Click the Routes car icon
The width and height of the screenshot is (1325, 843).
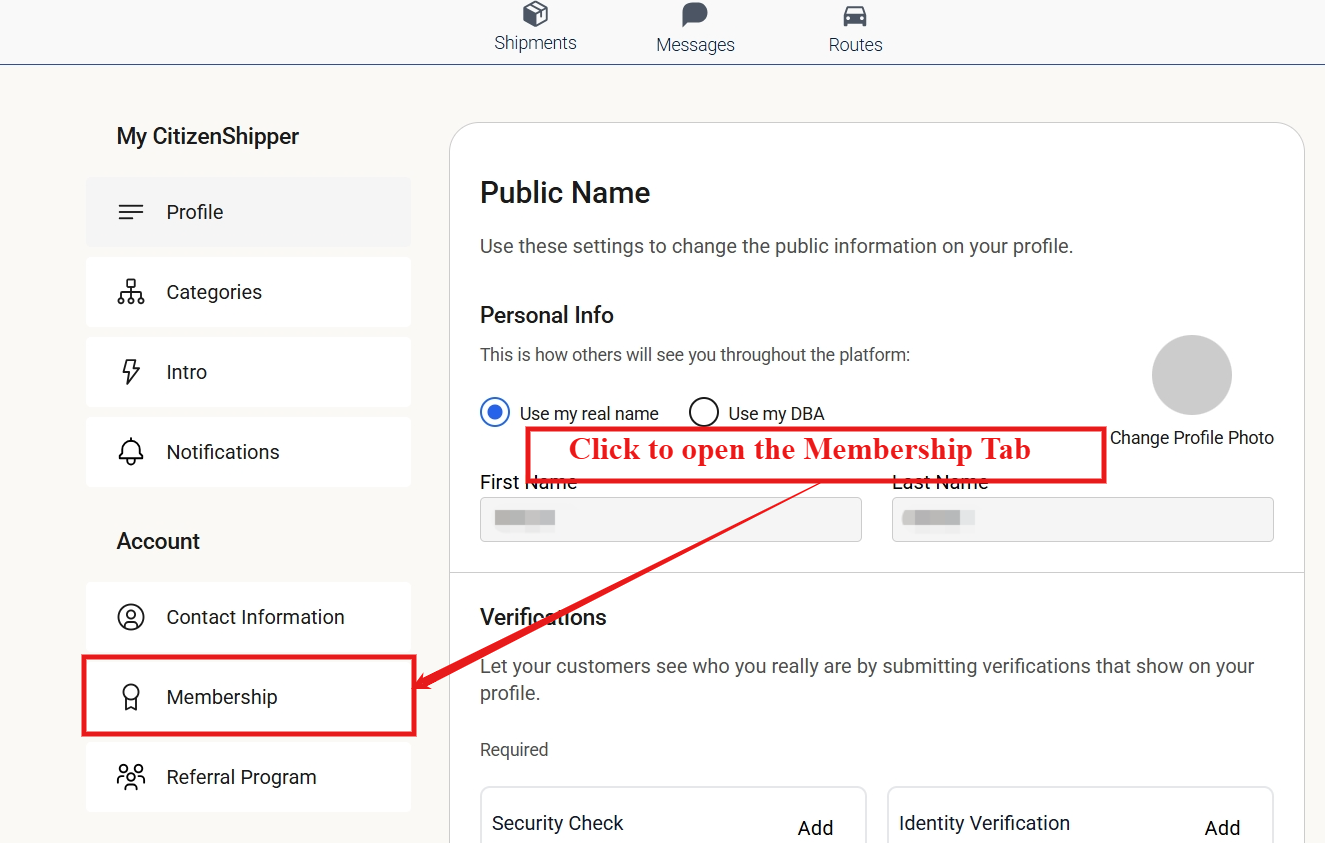855,16
